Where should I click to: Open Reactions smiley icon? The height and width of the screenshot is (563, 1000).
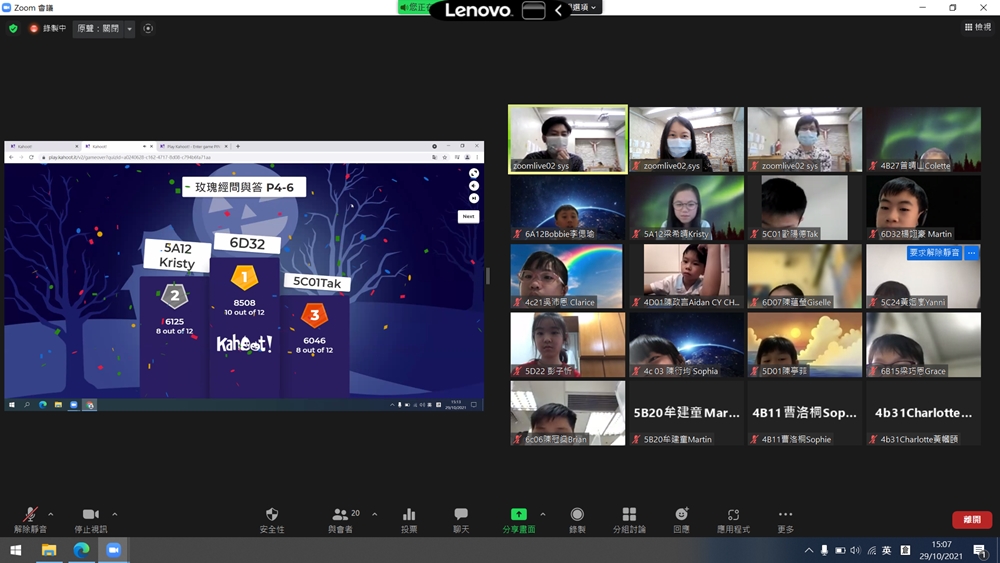pos(681,520)
